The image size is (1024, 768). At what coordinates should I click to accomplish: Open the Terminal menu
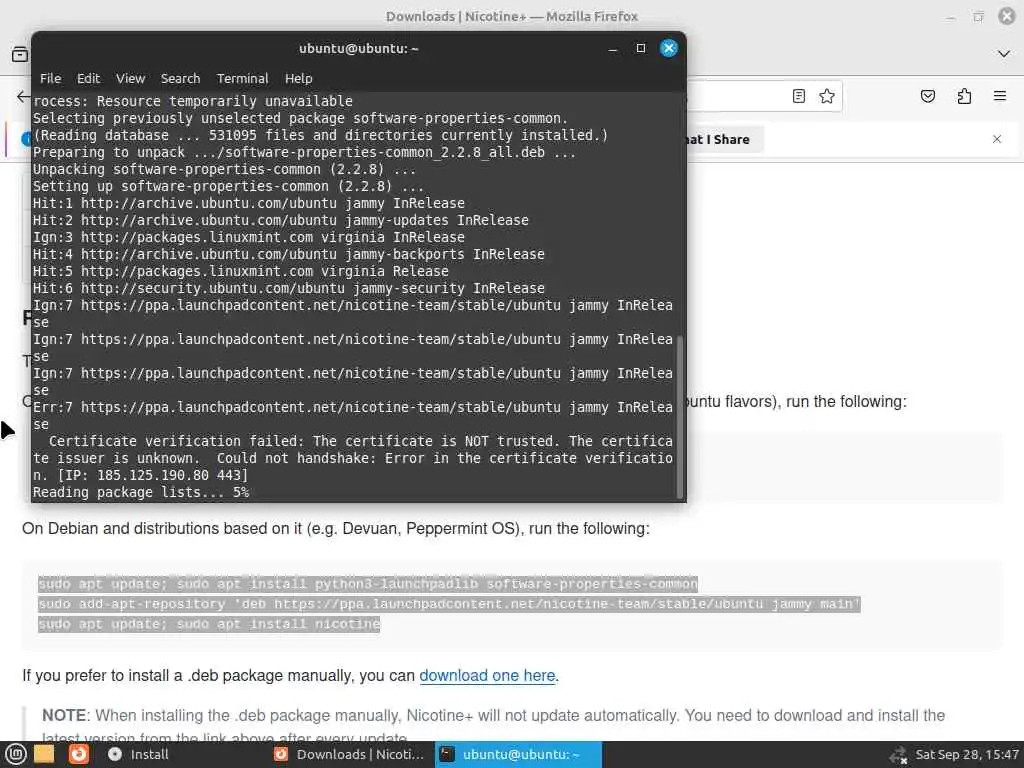point(242,78)
